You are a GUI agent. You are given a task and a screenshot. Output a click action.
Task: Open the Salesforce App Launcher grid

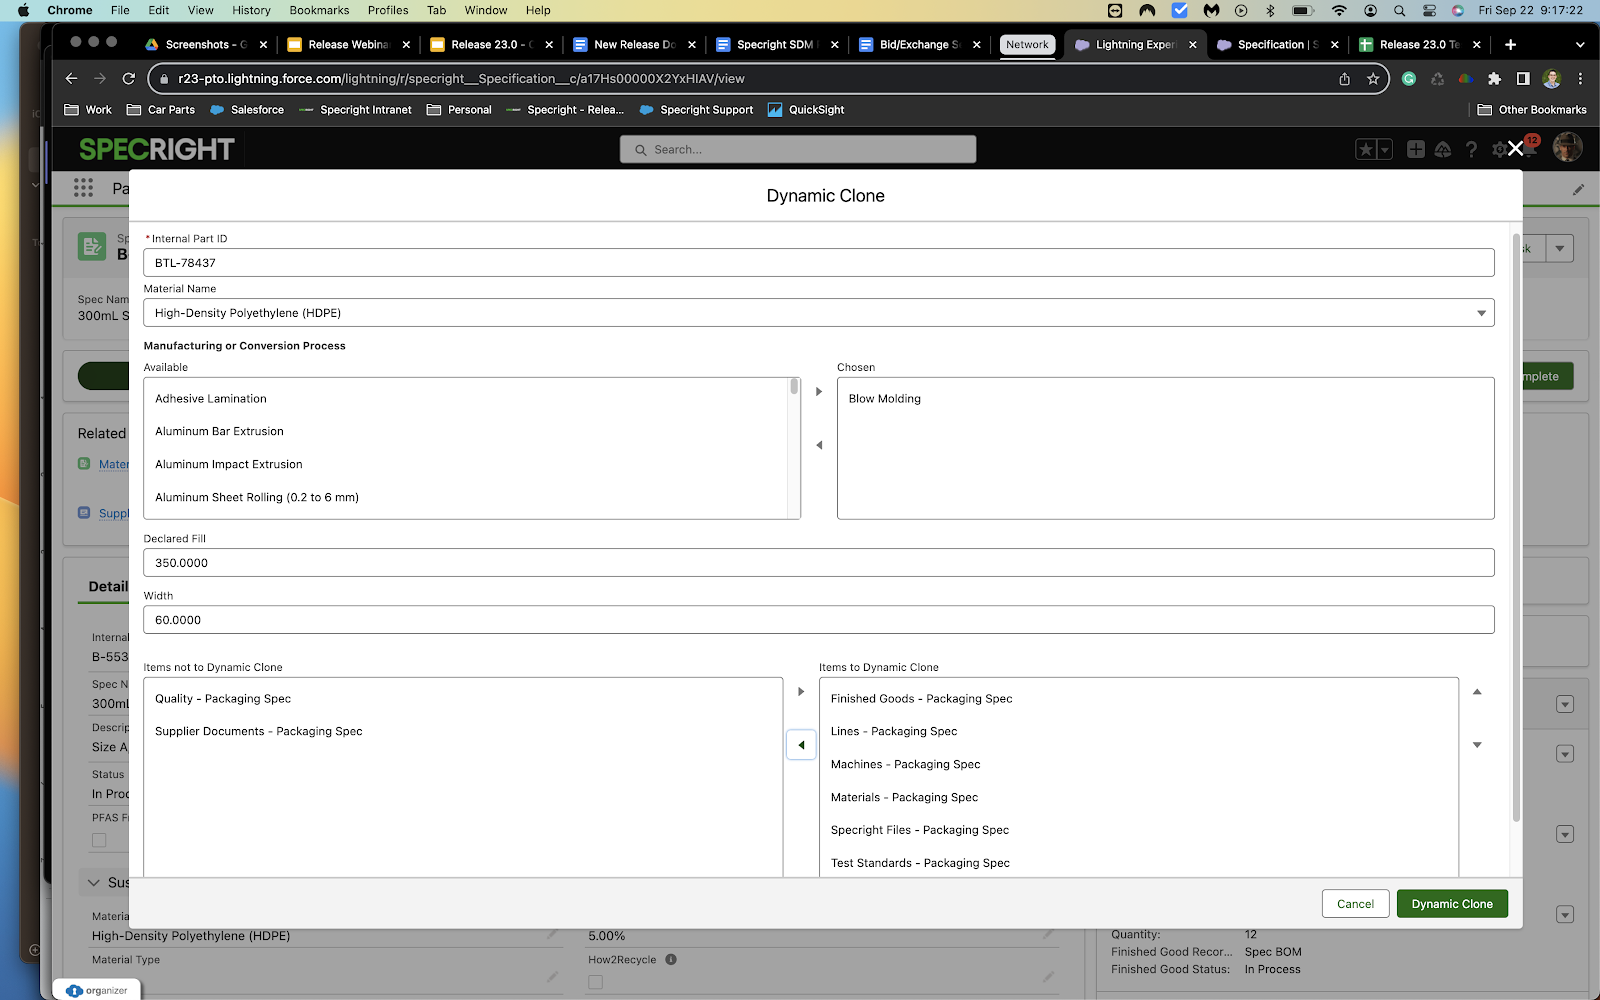pos(83,188)
